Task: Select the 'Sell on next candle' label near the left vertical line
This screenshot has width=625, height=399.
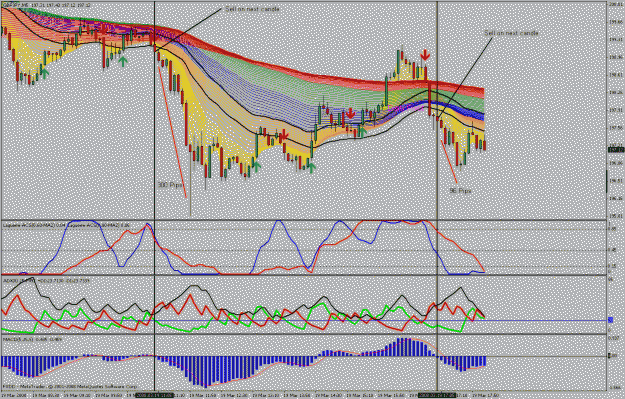Action: (252, 9)
